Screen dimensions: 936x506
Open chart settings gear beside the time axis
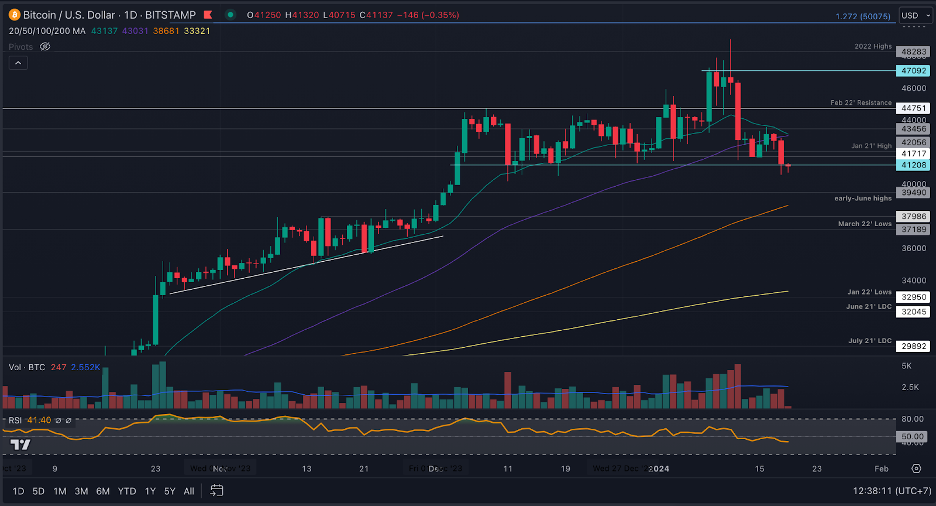[x=916, y=468]
